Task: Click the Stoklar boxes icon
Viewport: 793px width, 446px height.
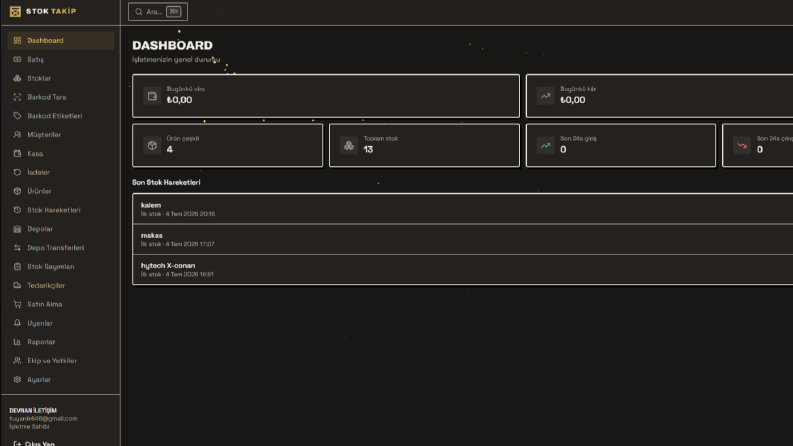Action: [17, 78]
